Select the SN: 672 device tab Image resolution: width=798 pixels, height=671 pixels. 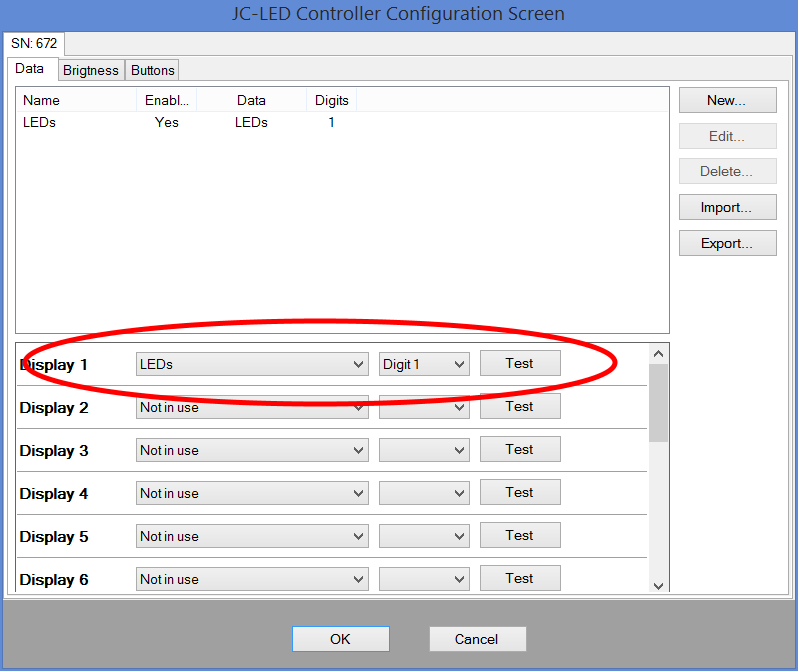tap(35, 44)
